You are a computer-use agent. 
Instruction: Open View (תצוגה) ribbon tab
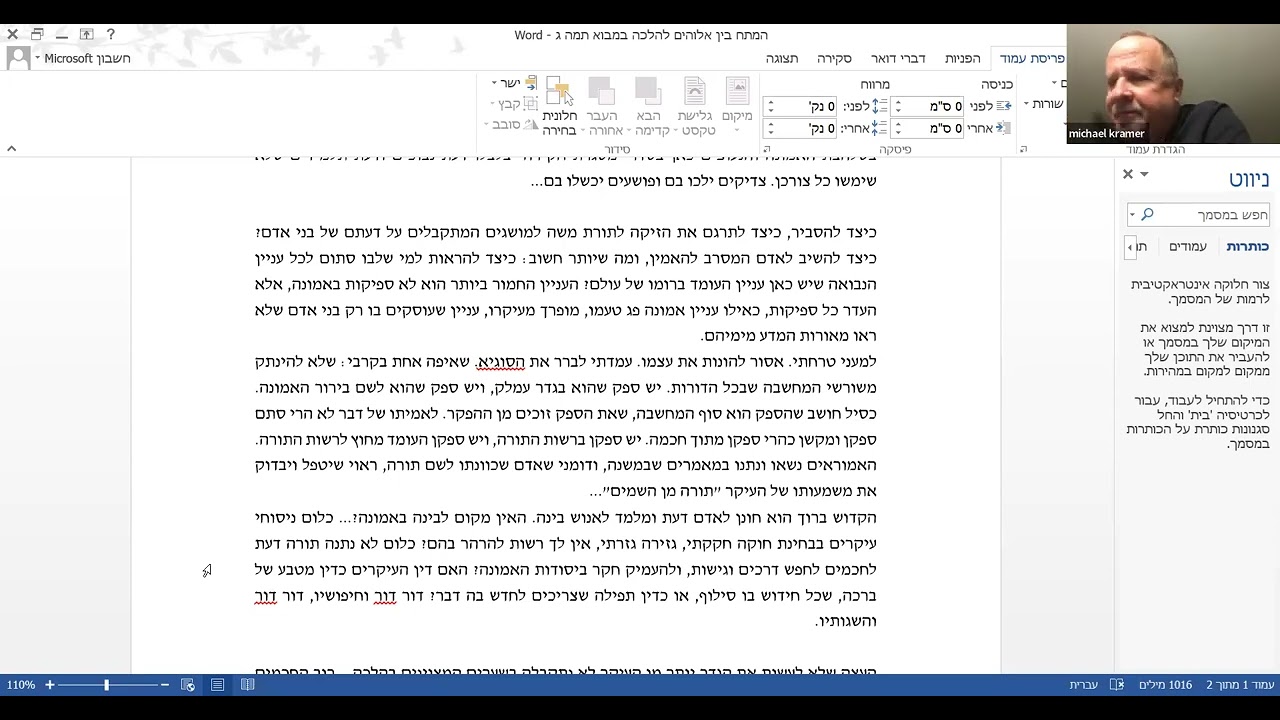[782, 59]
